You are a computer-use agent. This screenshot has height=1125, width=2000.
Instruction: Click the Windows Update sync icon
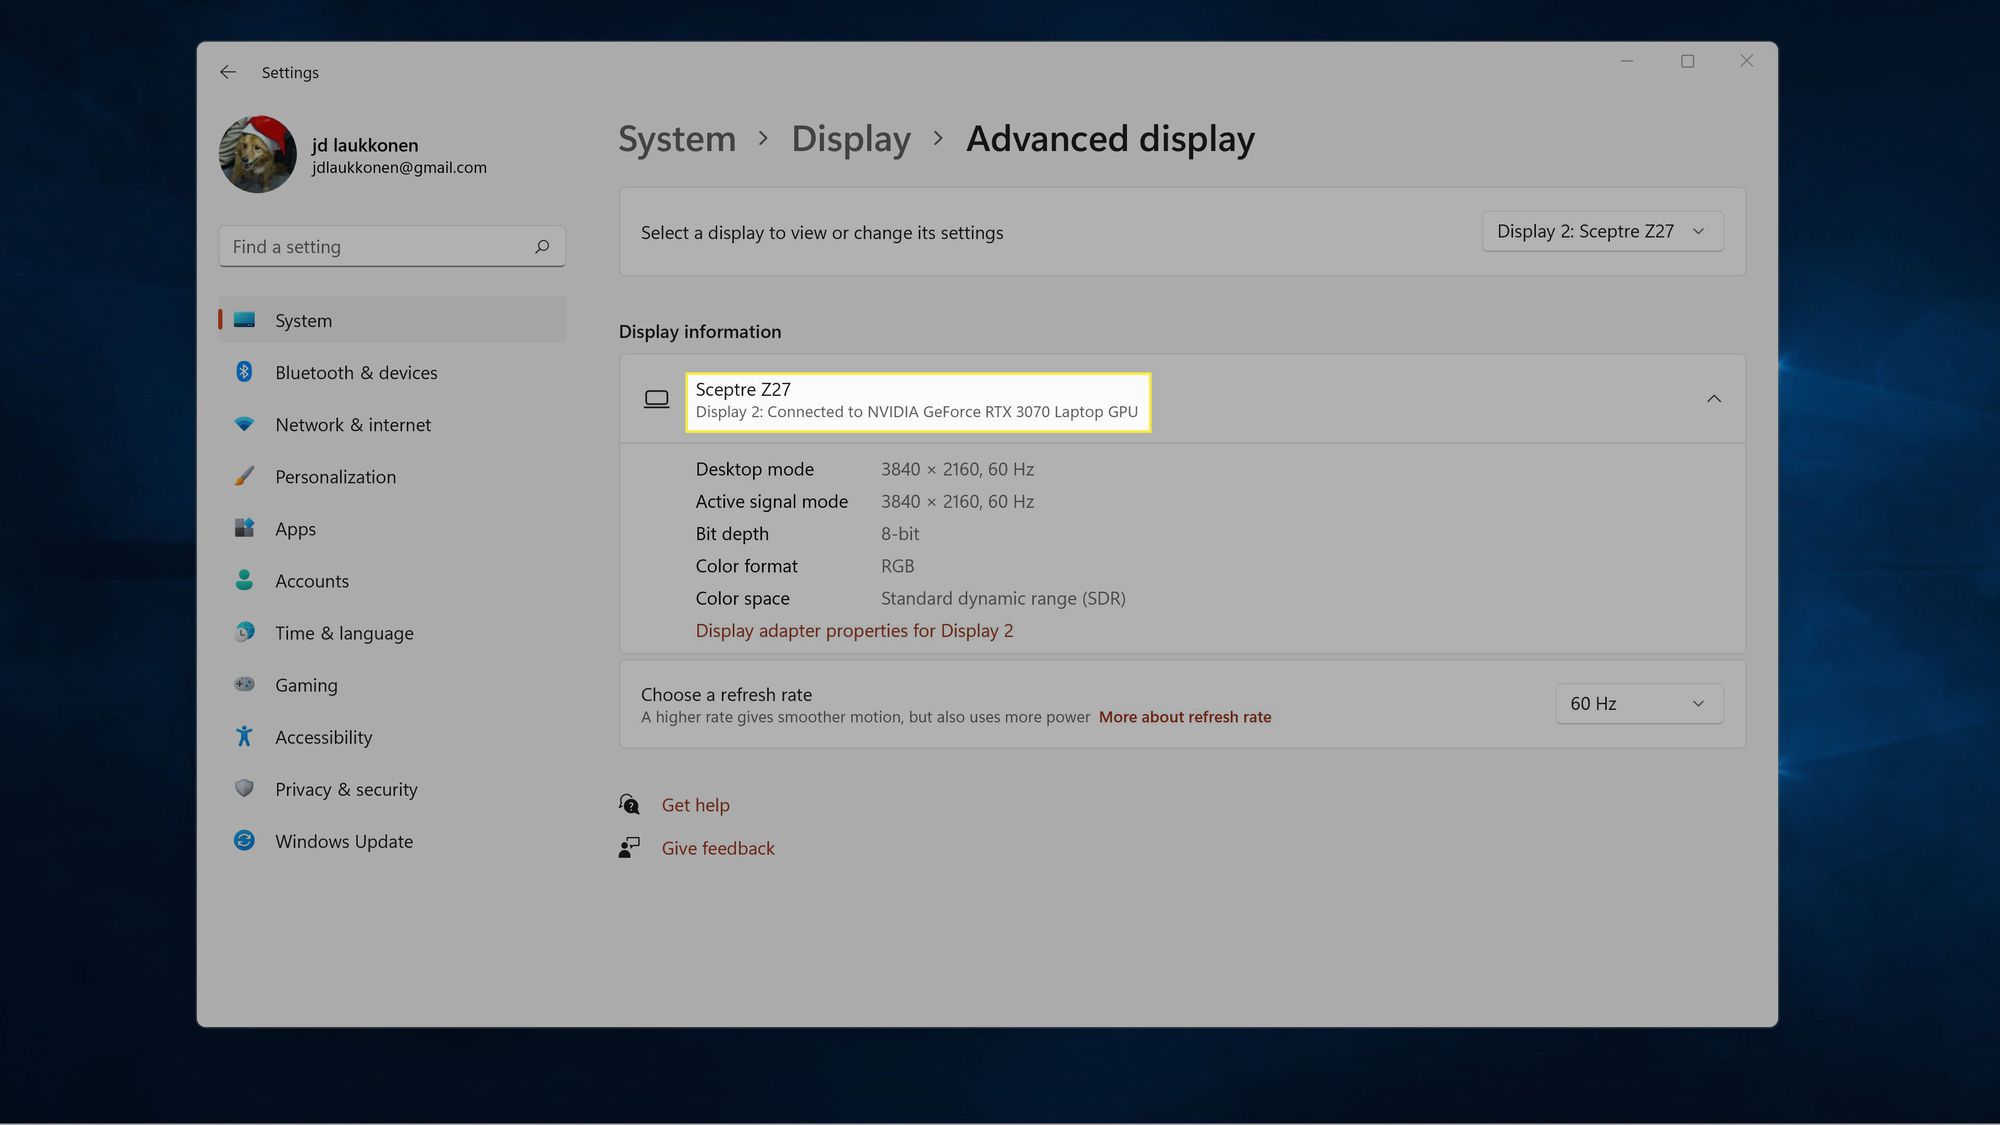[244, 840]
